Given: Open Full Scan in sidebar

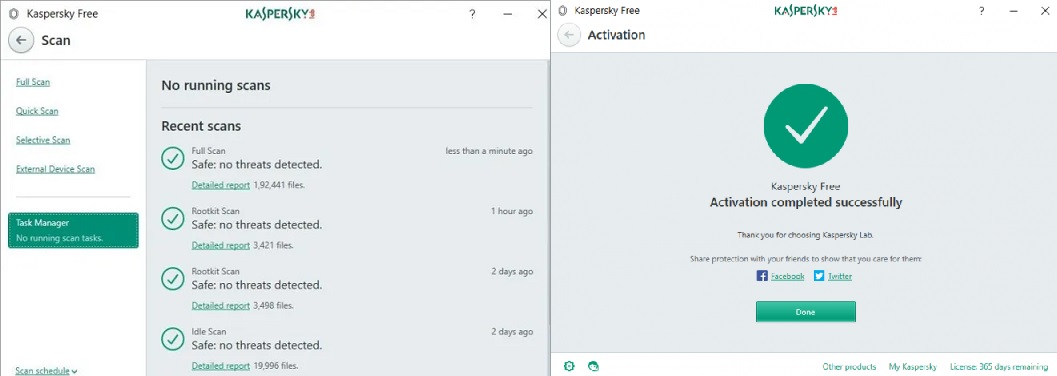Looking at the screenshot, I should pos(33,82).
